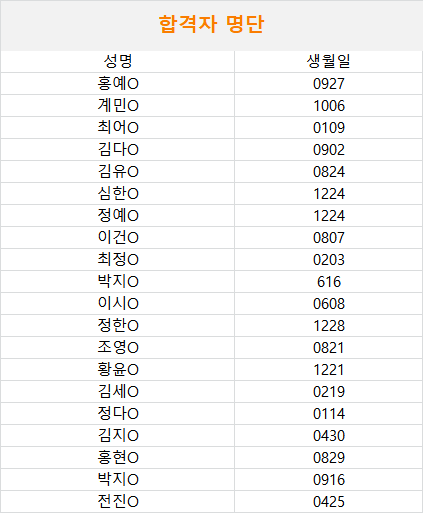Click the name cell 이시O
Viewport: 423px width, 513px height.
(x=118, y=303)
